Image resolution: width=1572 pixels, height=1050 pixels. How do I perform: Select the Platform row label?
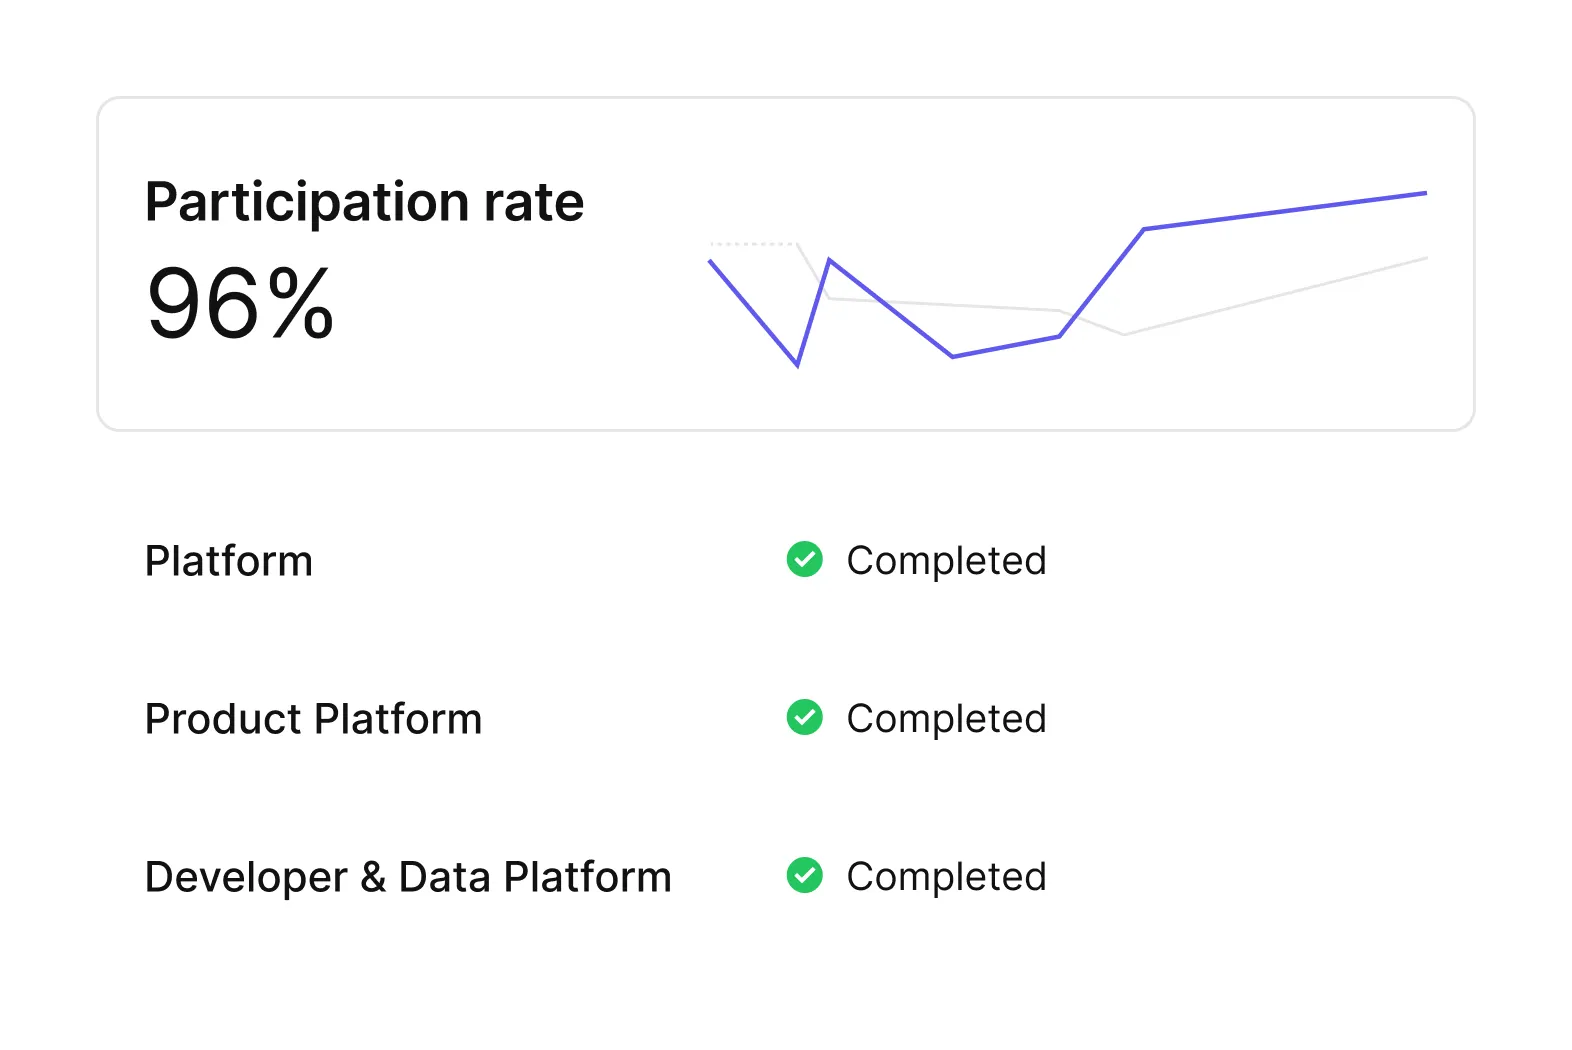229,561
